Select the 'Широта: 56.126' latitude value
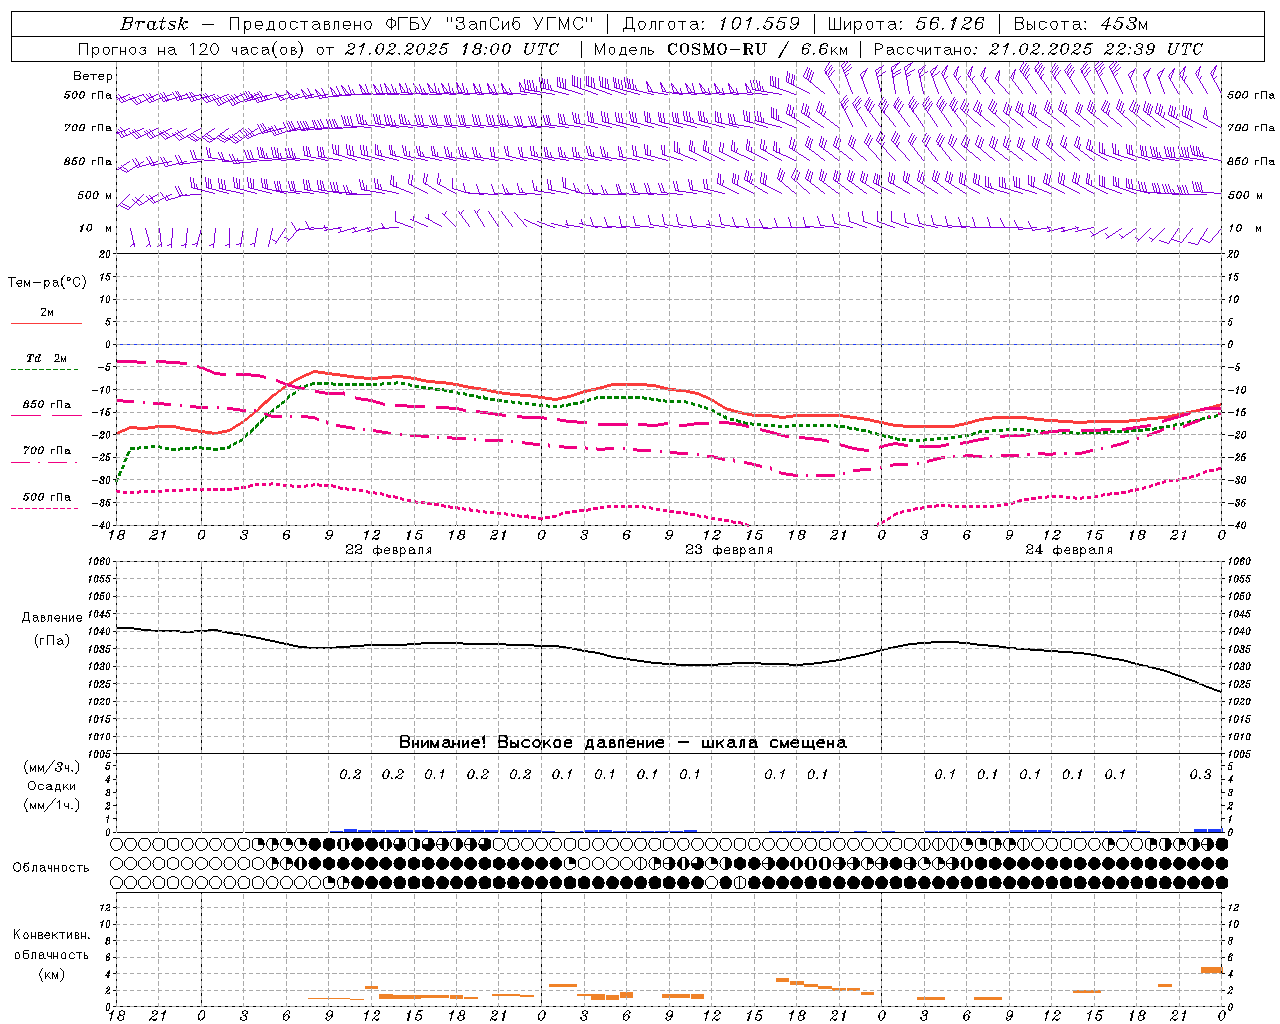The width and height of the screenshot is (1280, 1024). [906, 24]
